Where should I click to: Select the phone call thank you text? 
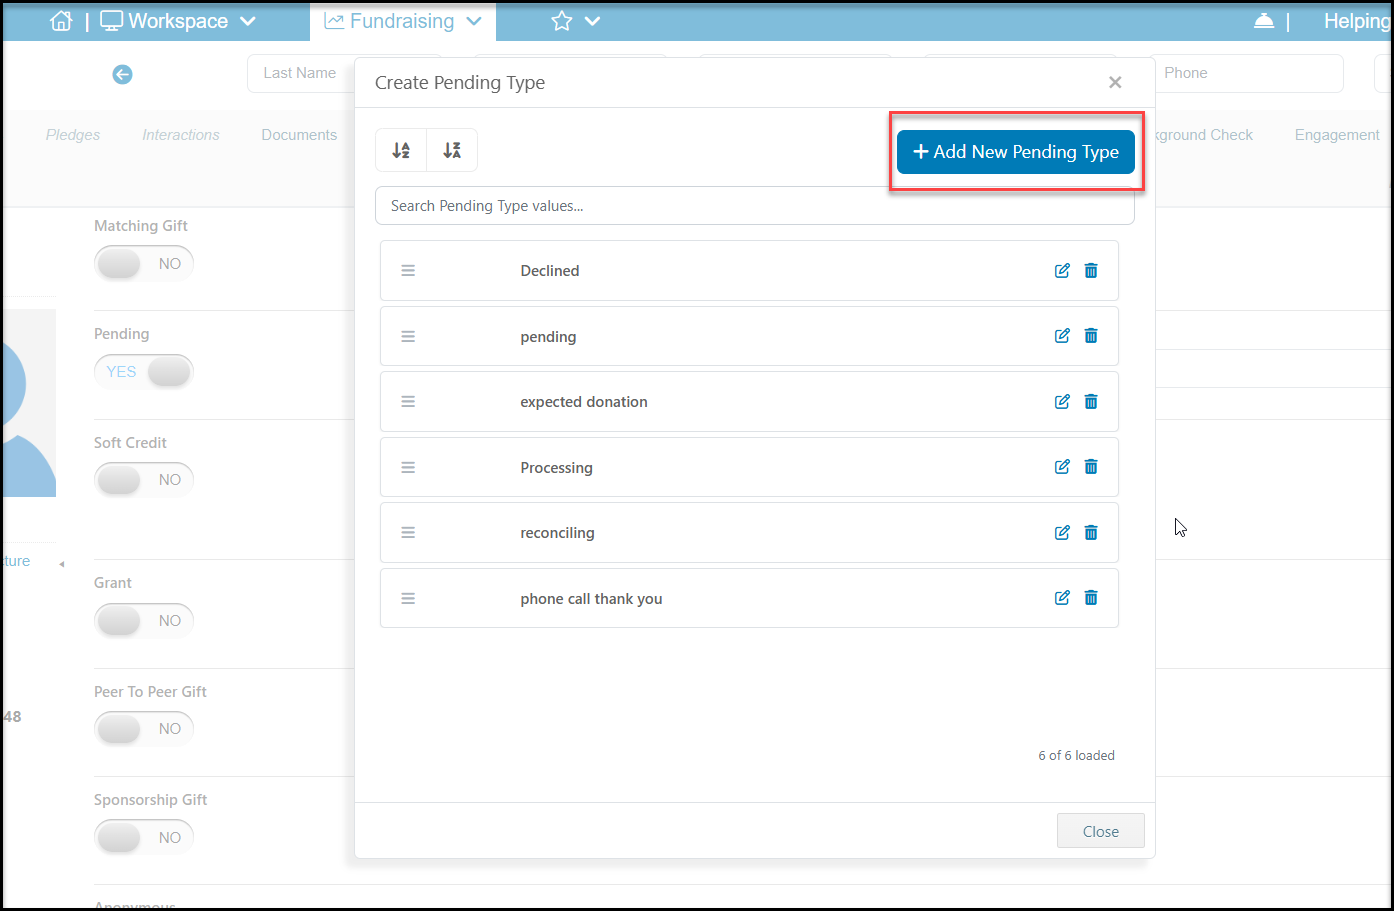coord(591,599)
